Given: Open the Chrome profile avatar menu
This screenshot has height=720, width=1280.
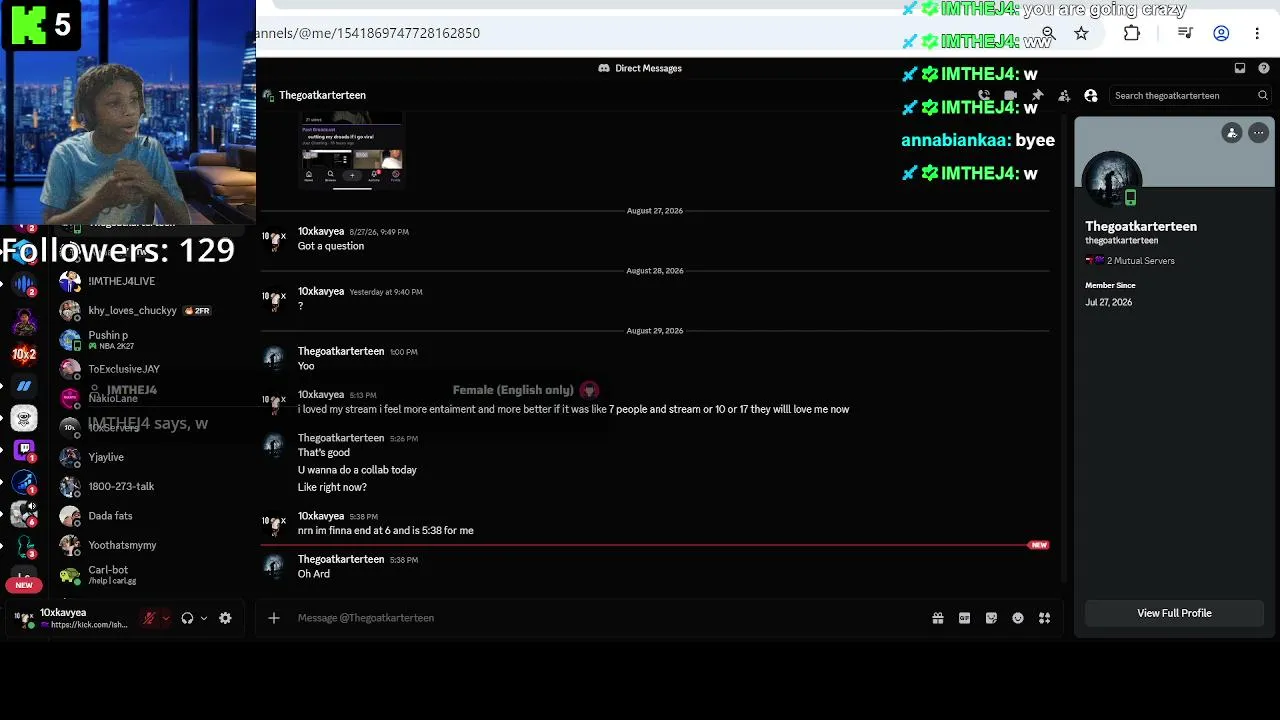Looking at the screenshot, I should click(1221, 33).
